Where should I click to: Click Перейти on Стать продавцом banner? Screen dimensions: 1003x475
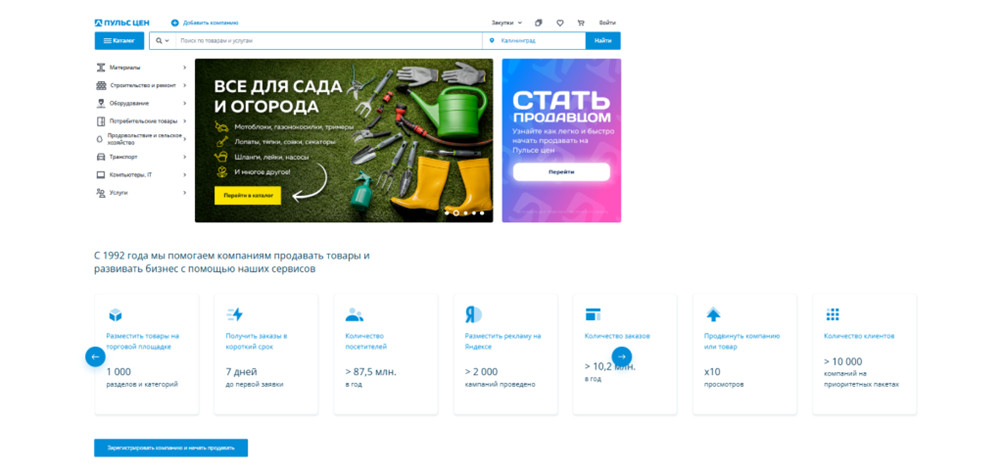coord(561,172)
